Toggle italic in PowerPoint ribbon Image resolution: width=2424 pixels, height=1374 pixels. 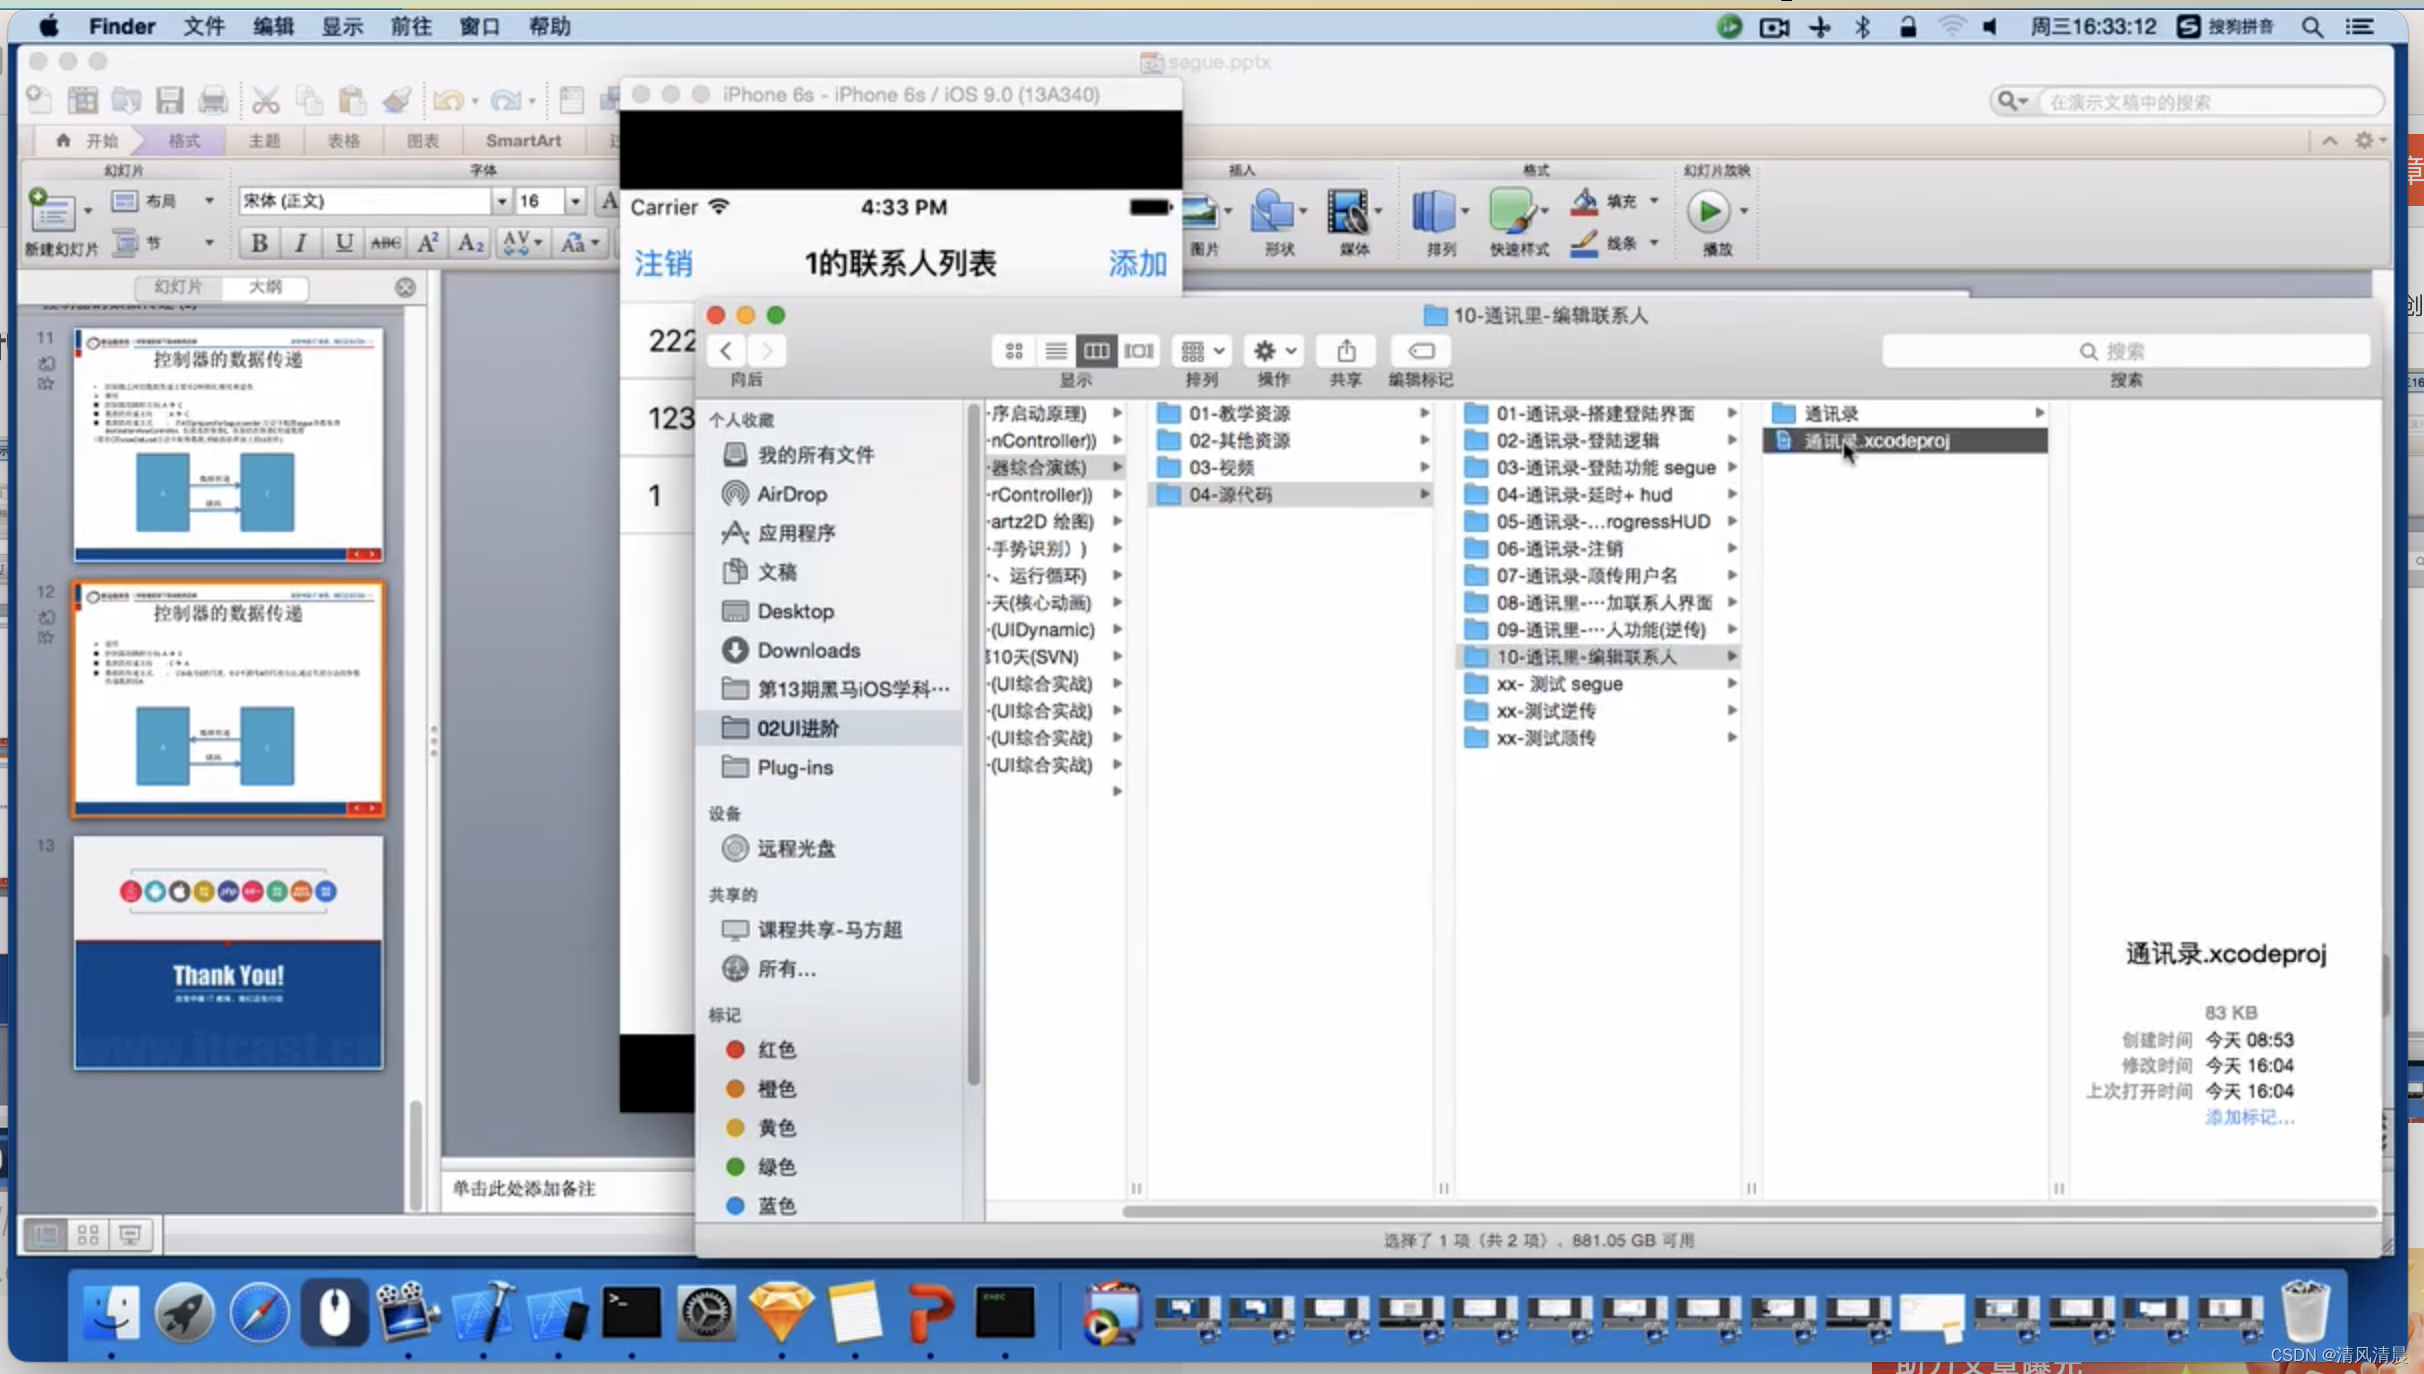(300, 242)
